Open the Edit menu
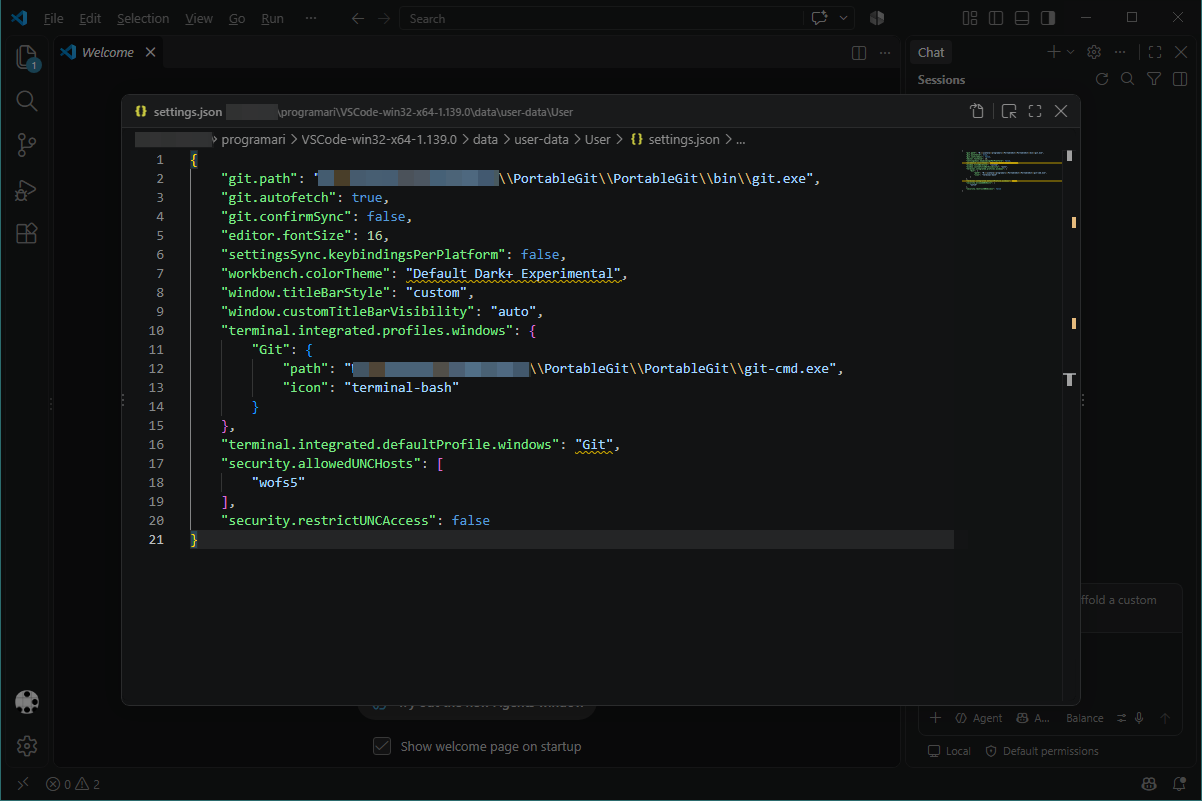This screenshot has width=1202, height=801. pos(90,18)
